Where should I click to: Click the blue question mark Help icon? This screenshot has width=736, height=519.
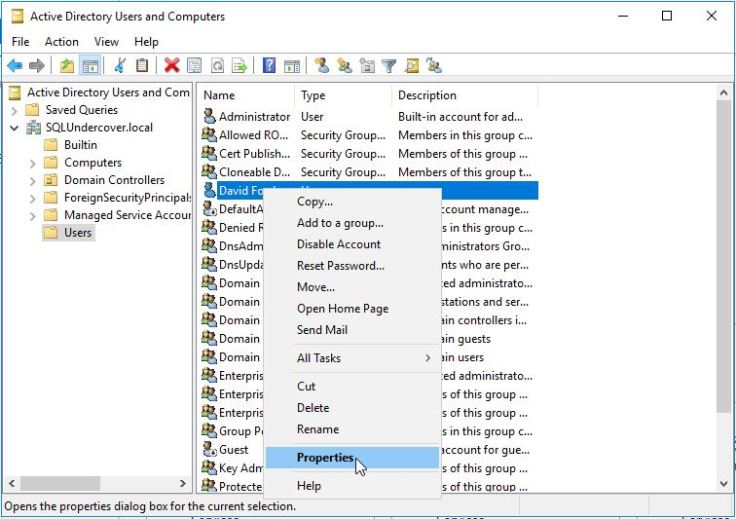tap(269, 65)
